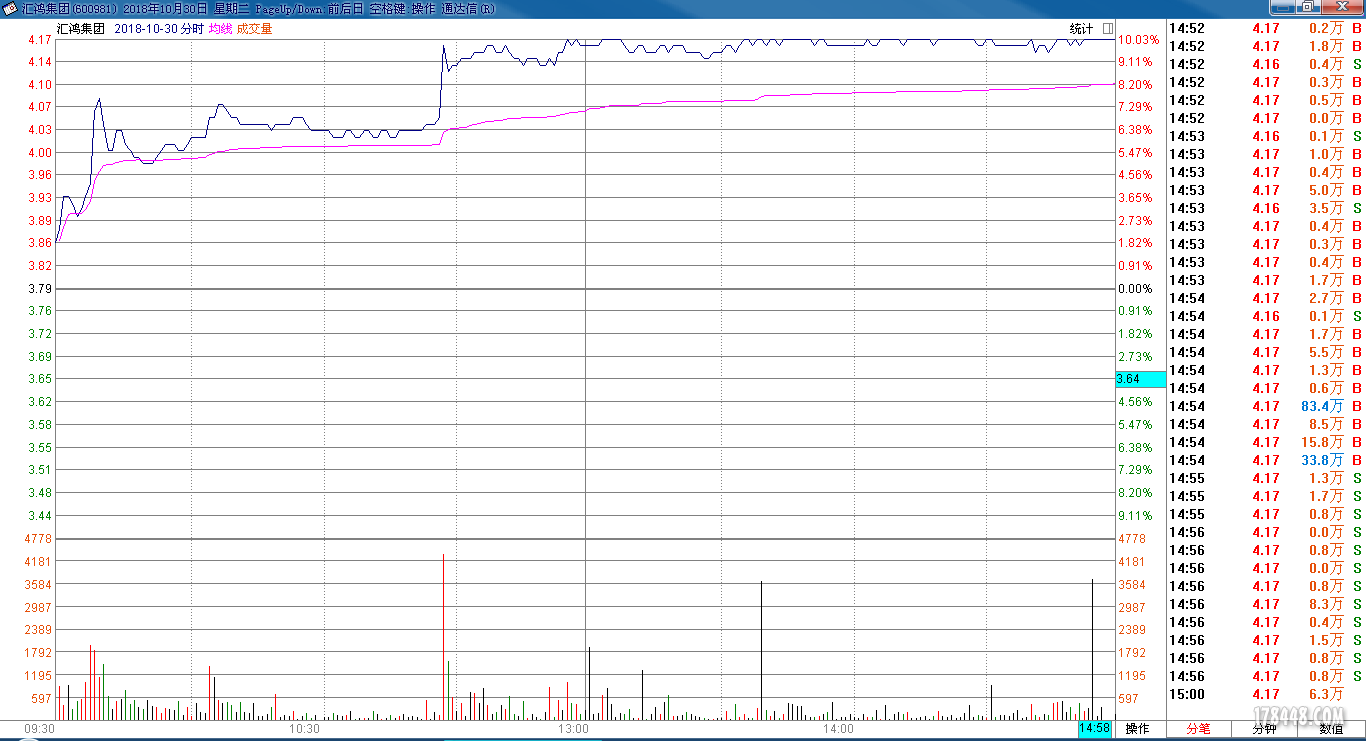Click the 14:00 label on the time axis
Viewport: 1366px width, 741px height.
pyautogui.click(x=838, y=729)
